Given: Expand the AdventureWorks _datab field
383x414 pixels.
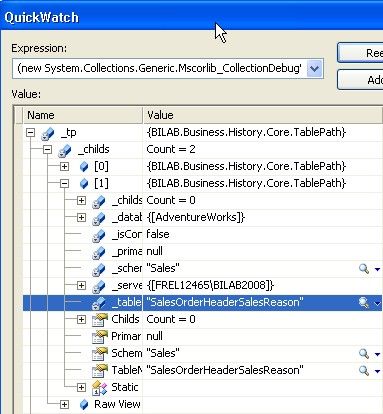Looking at the screenshot, I should click(x=81, y=217).
